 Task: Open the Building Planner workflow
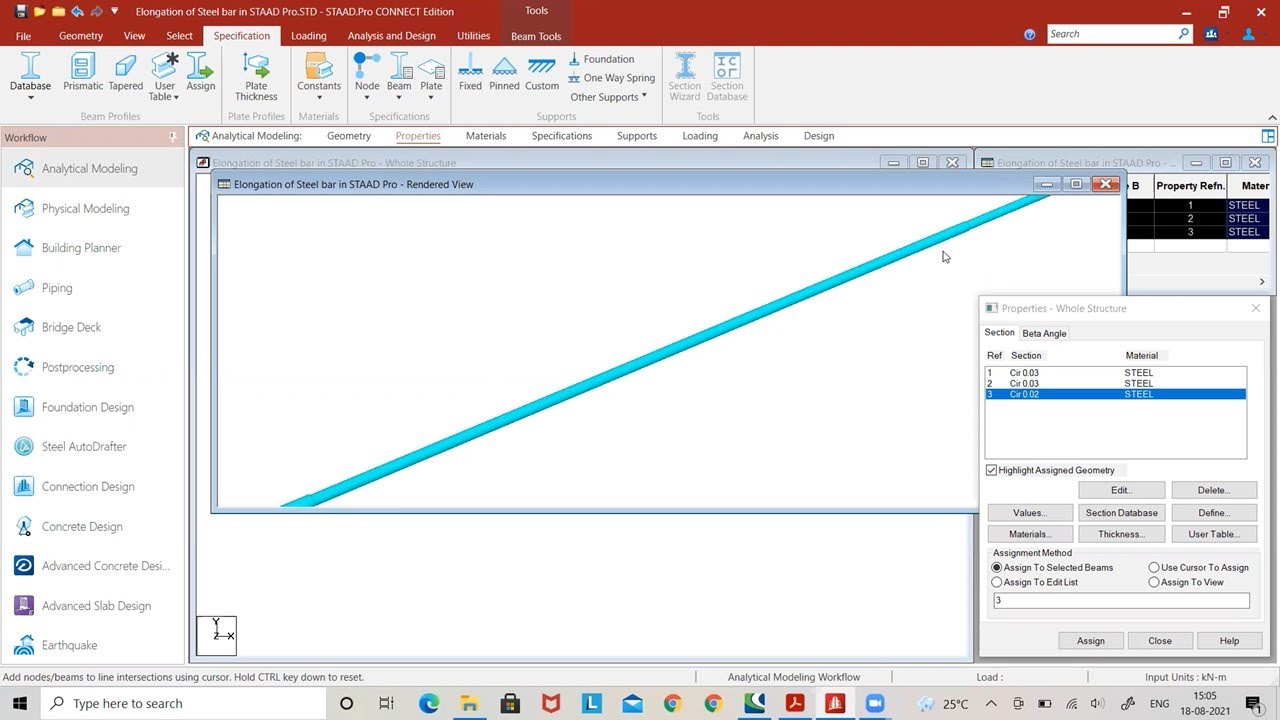pyautogui.click(x=92, y=248)
